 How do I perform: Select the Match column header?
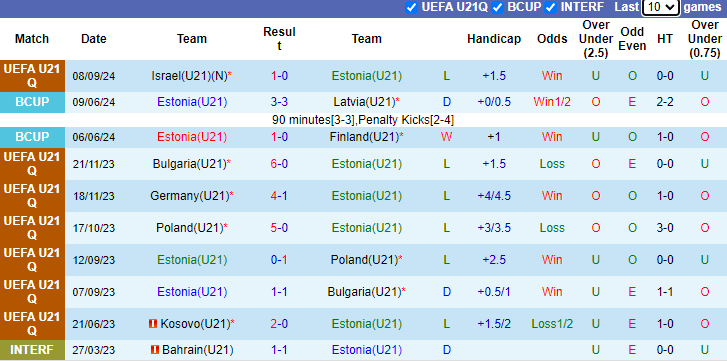(32, 39)
